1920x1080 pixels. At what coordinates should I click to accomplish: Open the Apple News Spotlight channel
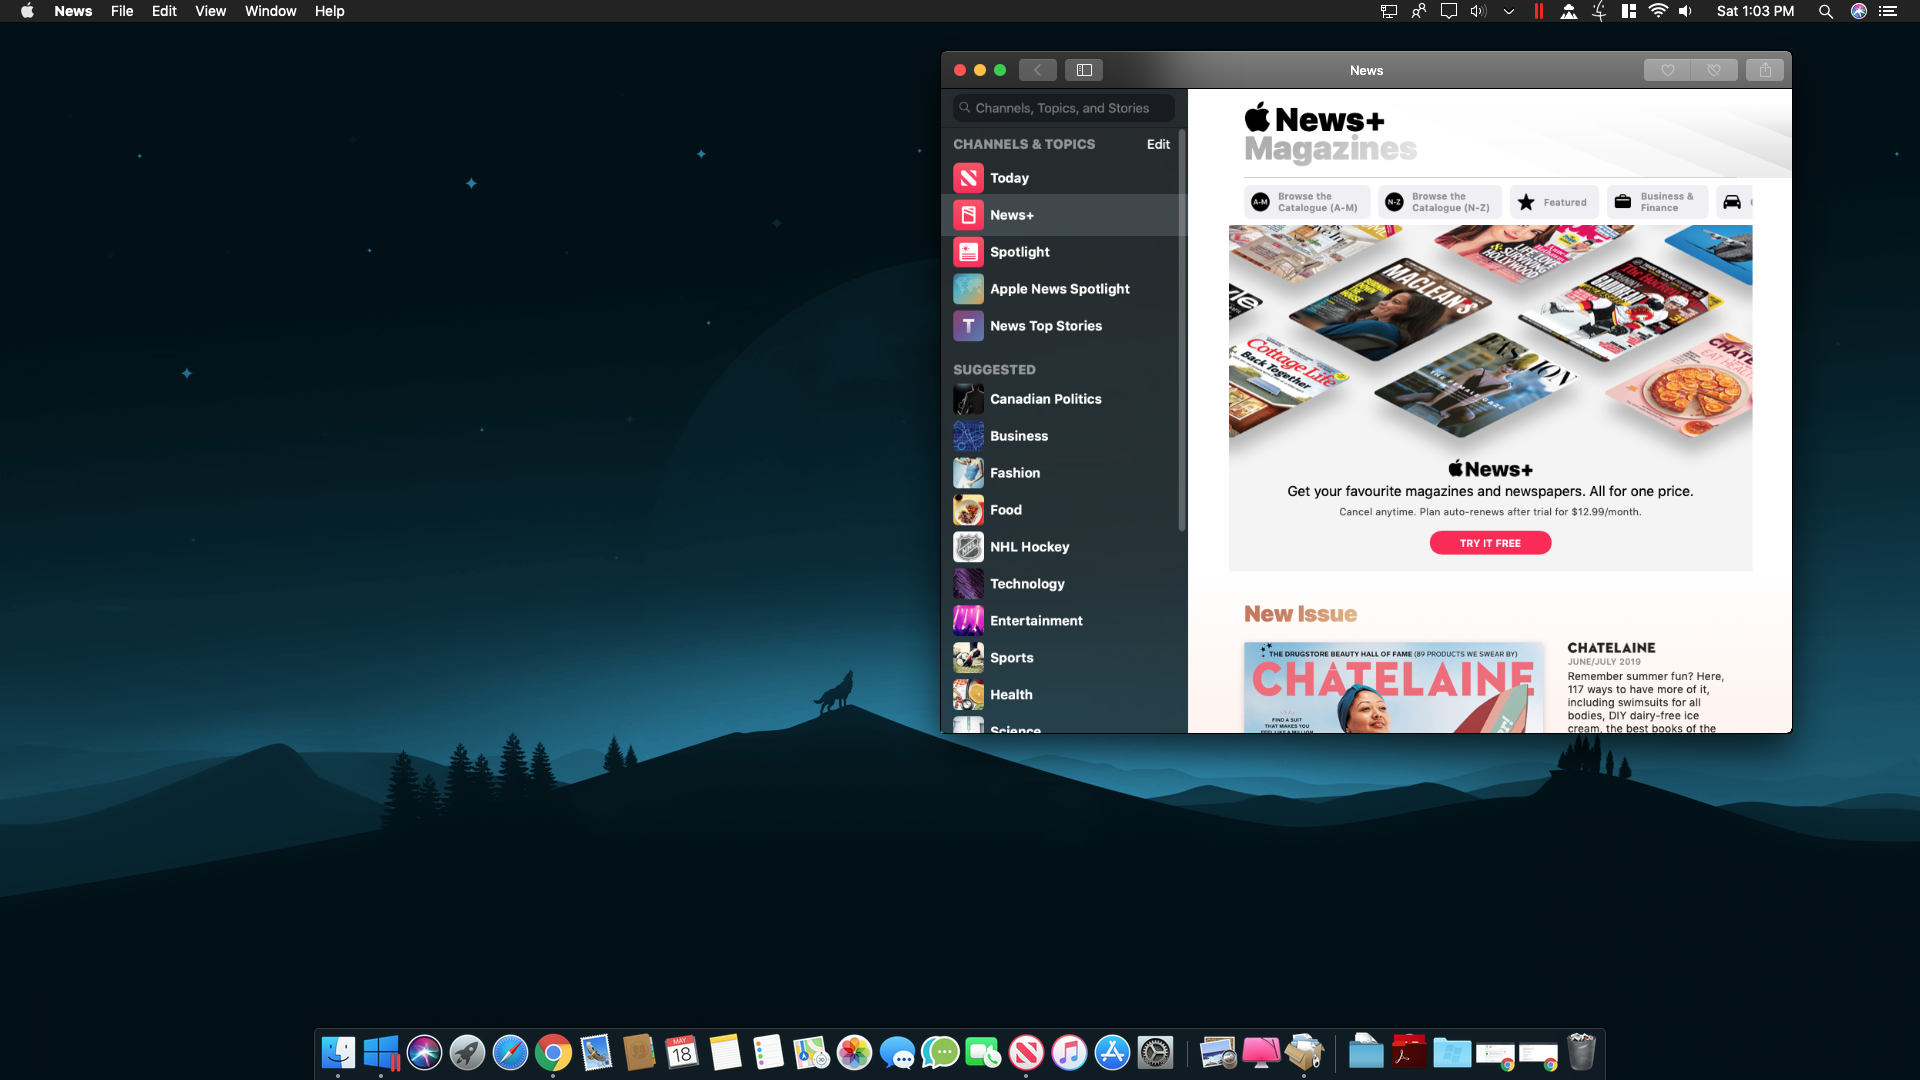[1064, 289]
